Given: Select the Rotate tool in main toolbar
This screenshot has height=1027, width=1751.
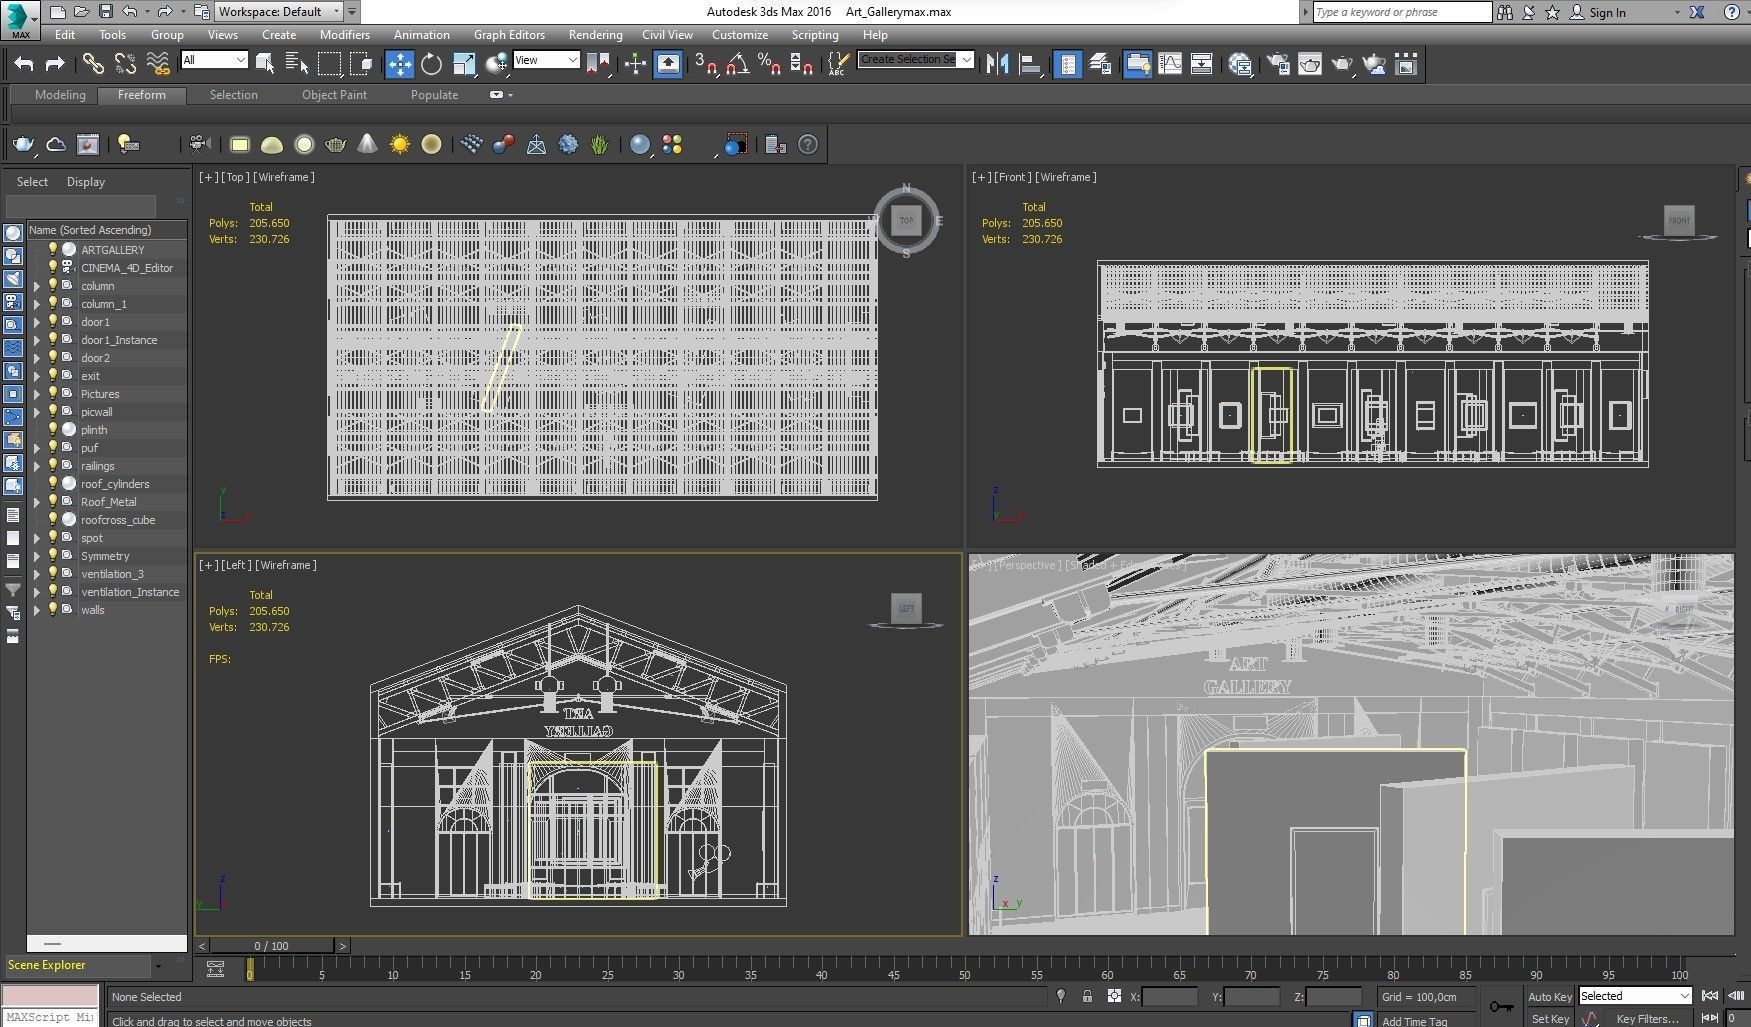Looking at the screenshot, I should point(431,65).
